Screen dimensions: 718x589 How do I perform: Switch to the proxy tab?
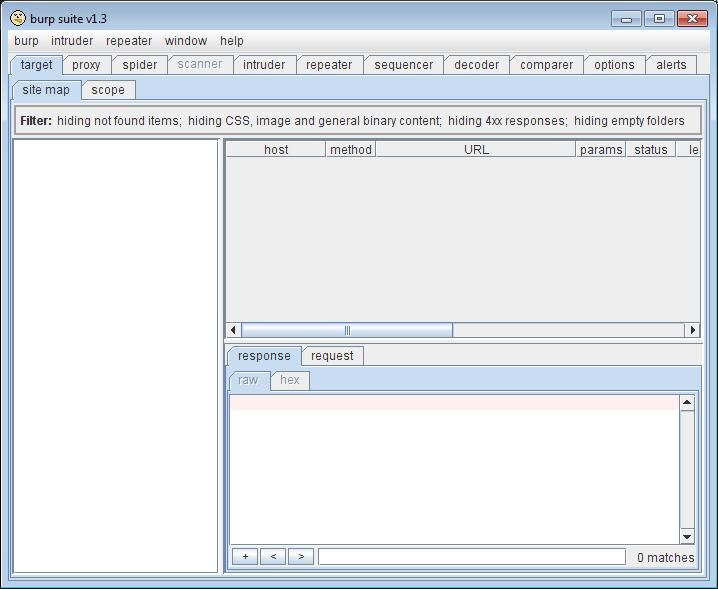pyautogui.click(x=86, y=65)
